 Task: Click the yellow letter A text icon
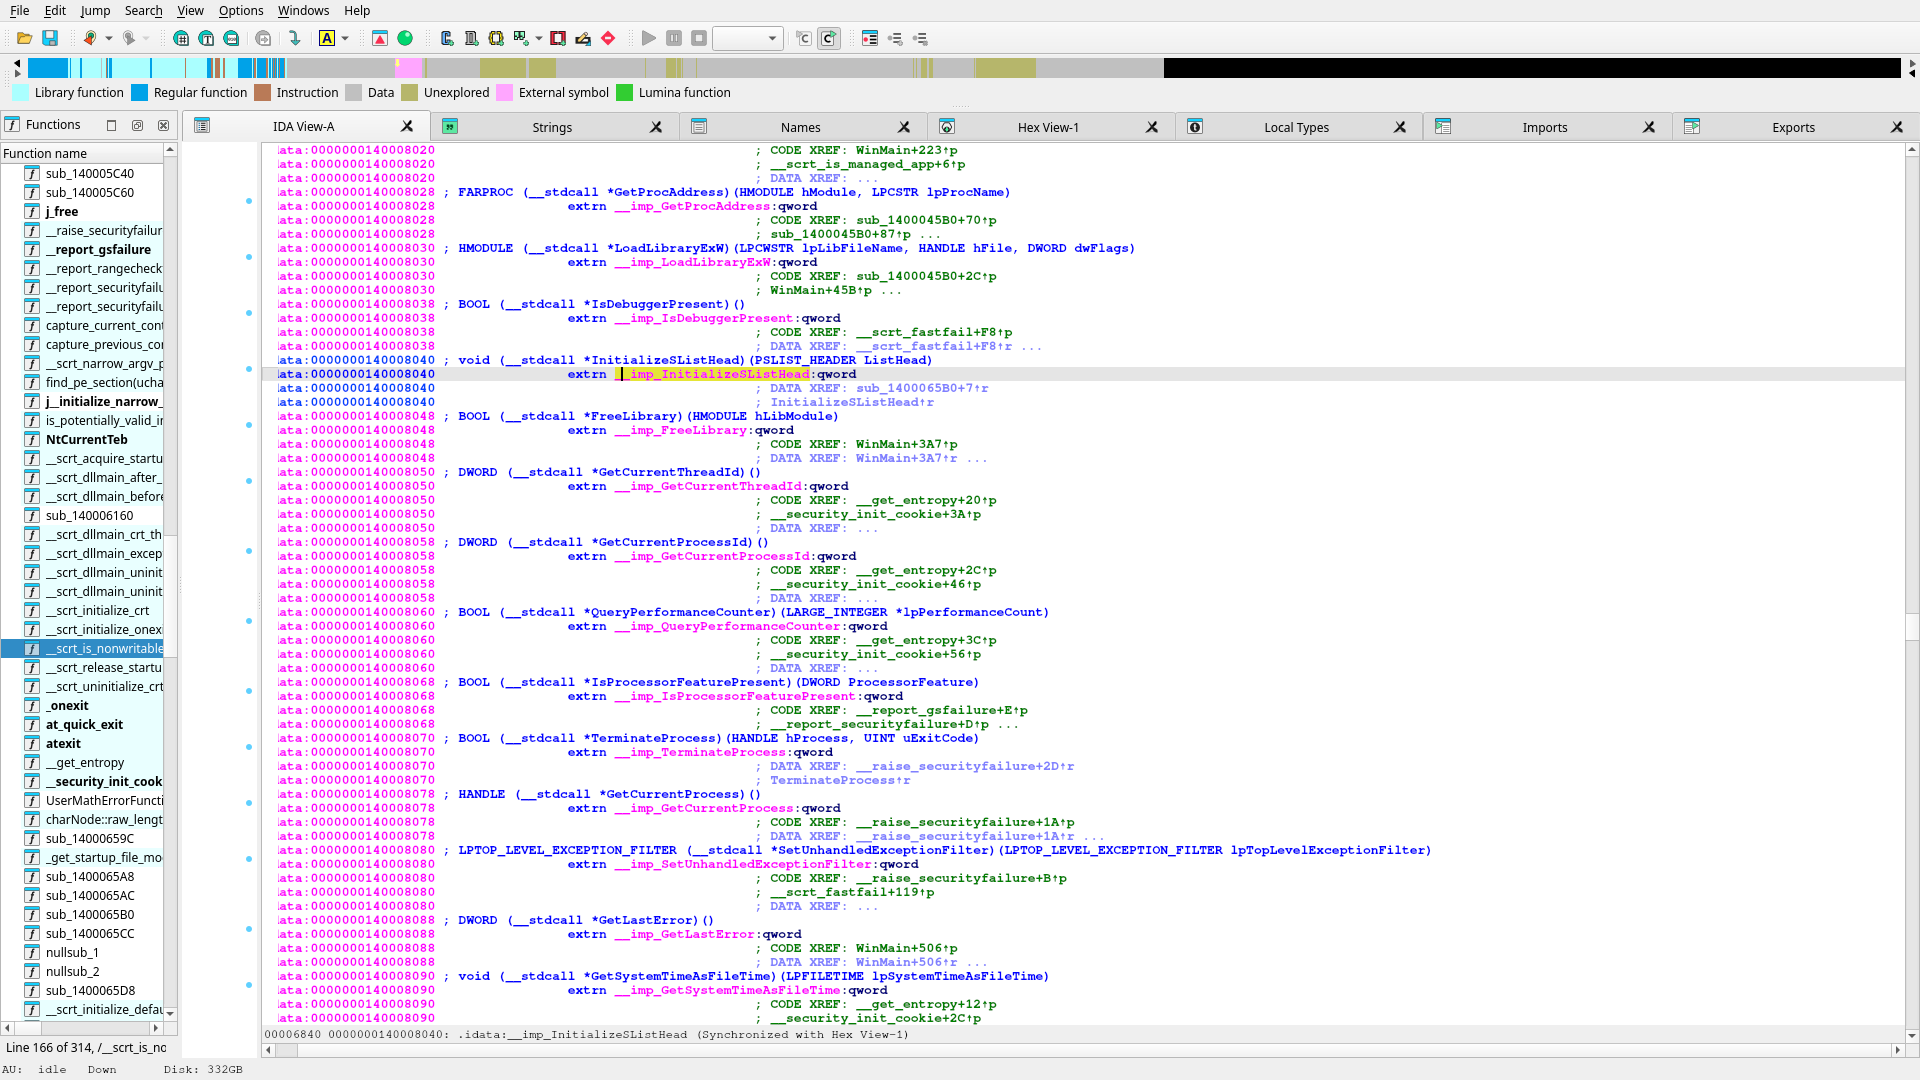(x=327, y=38)
